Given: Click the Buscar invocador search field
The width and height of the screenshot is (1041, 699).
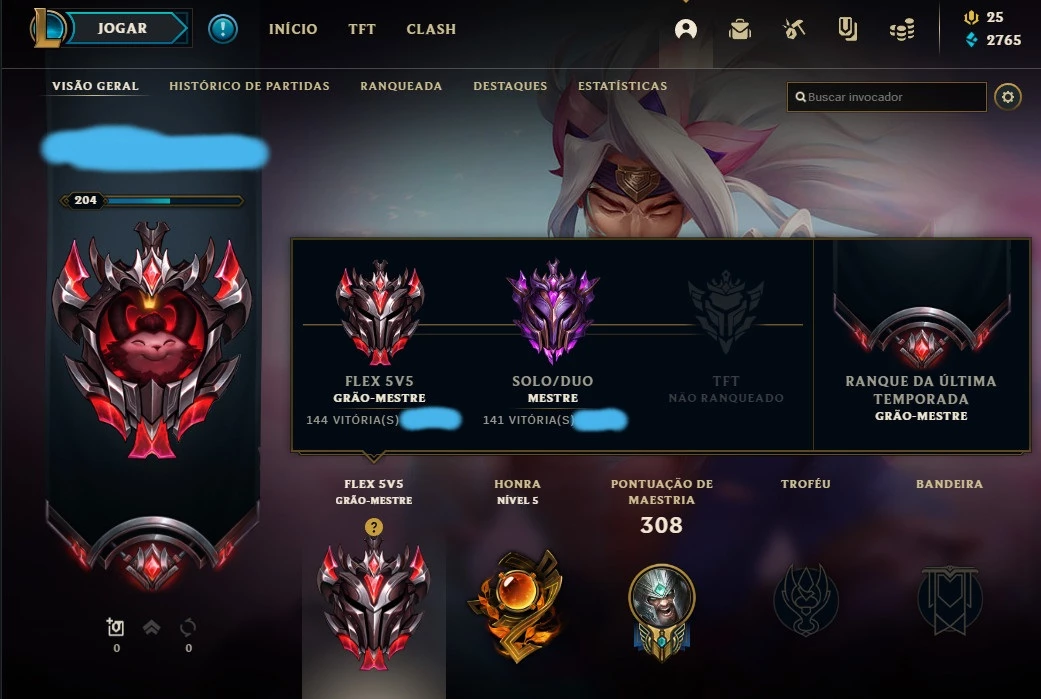Looking at the screenshot, I should coord(886,97).
